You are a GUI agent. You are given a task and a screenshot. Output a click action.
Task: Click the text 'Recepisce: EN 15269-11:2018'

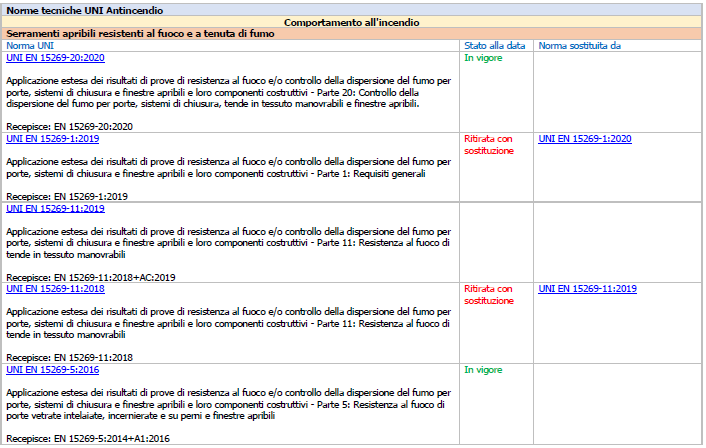pyautogui.click(x=69, y=357)
